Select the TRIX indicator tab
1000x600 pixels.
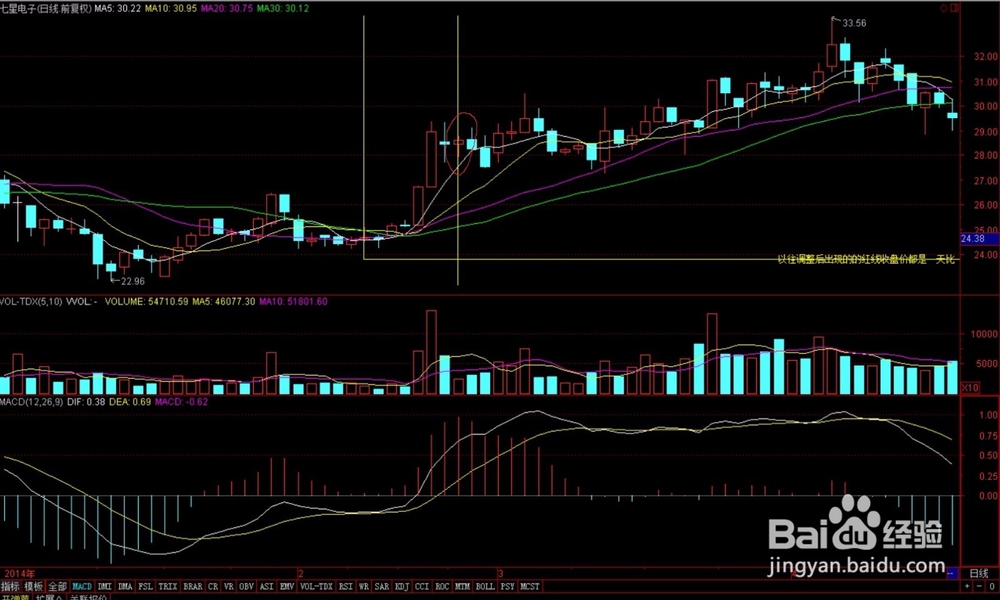point(168,587)
